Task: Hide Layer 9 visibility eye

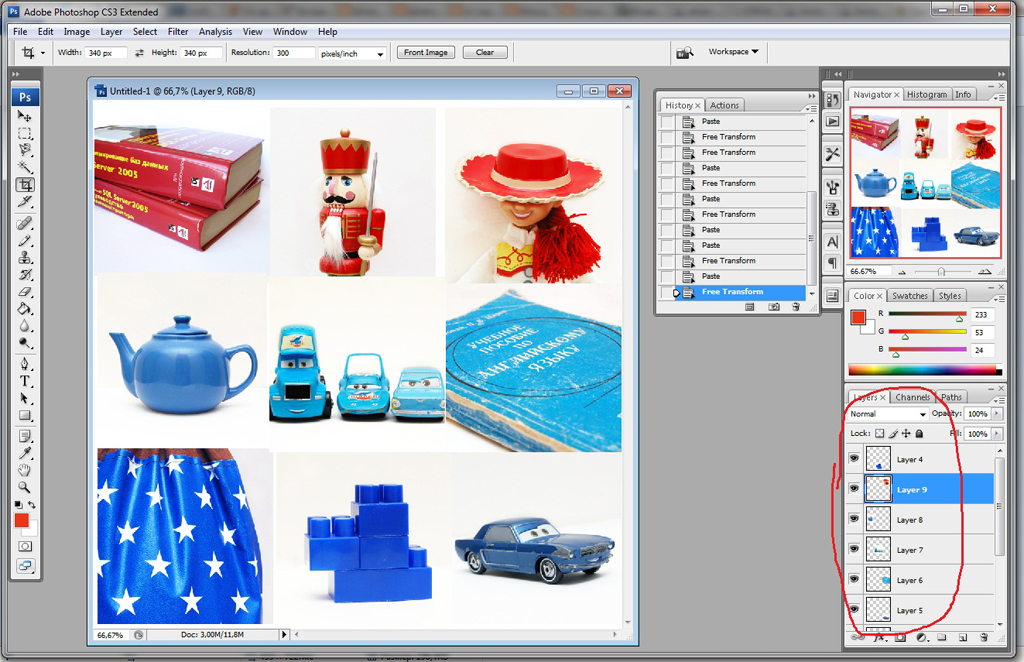Action: click(854, 488)
